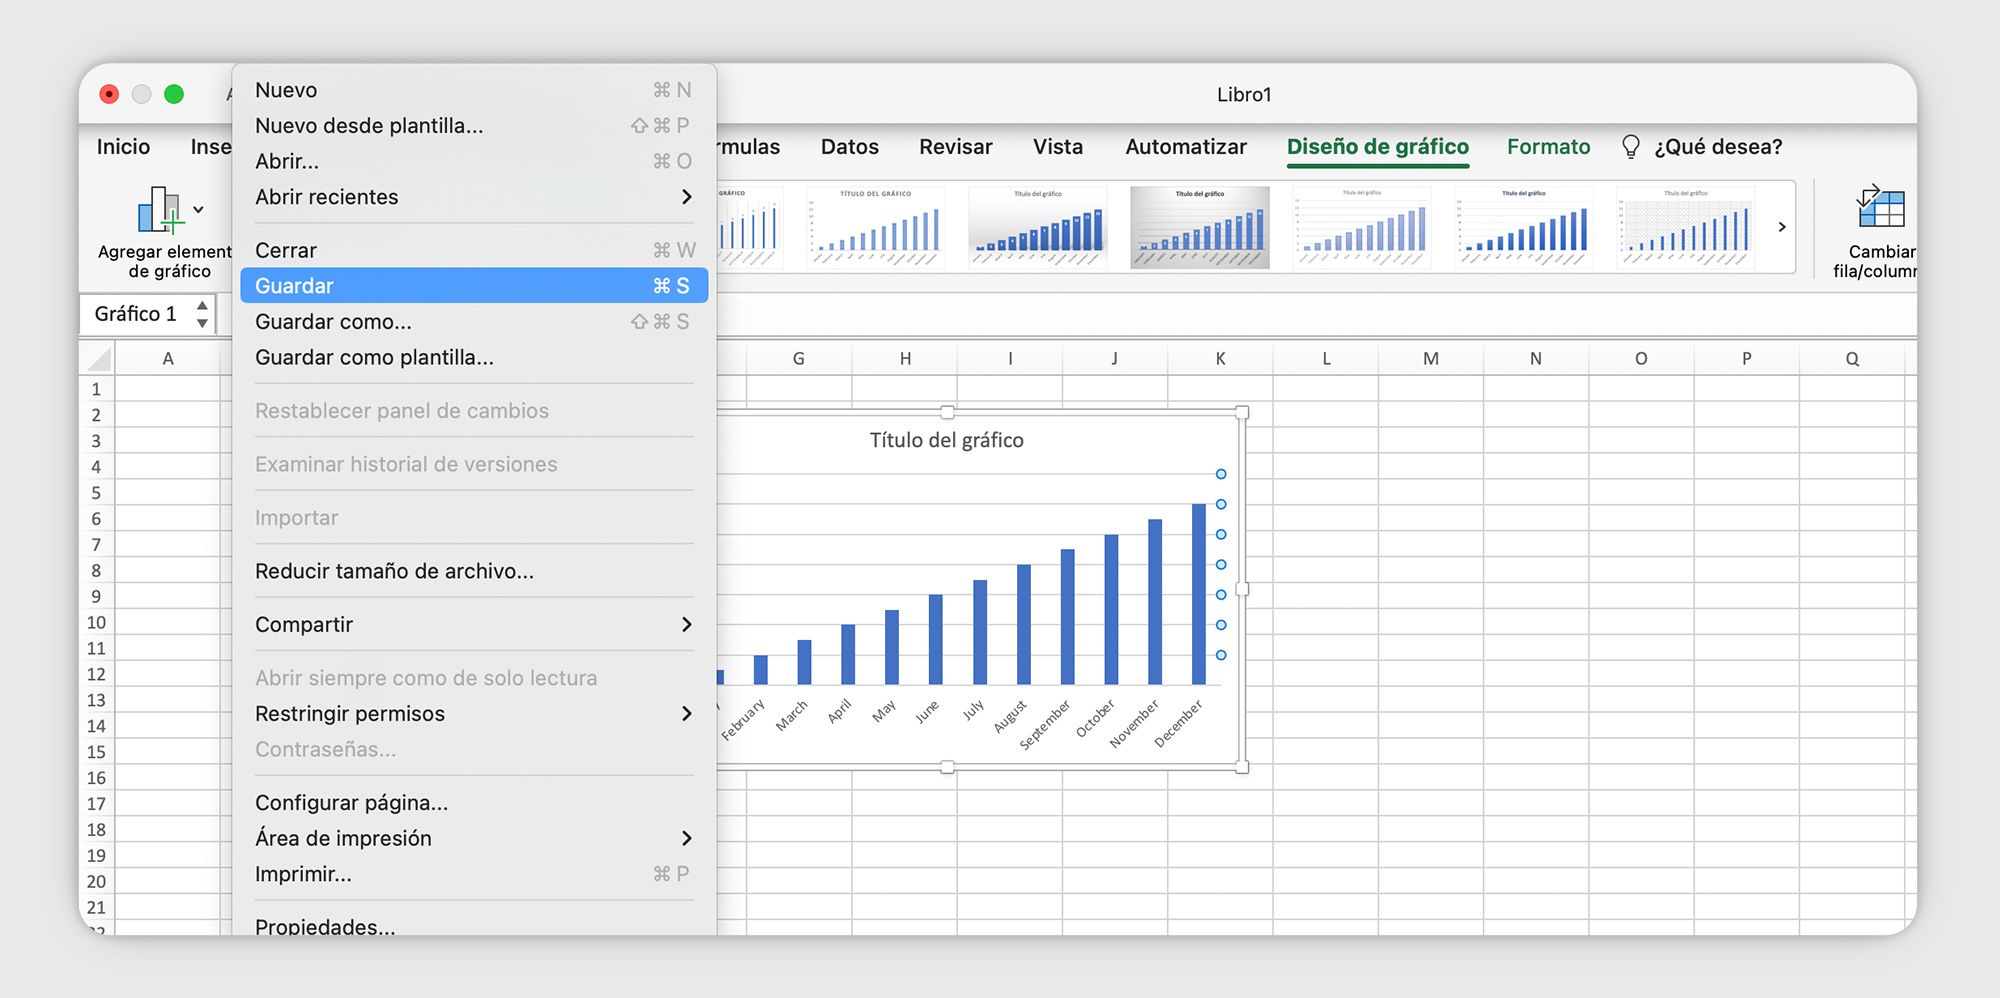The image size is (2000, 998).
Task: Select row 12 header
Action: [x=96, y=674]
